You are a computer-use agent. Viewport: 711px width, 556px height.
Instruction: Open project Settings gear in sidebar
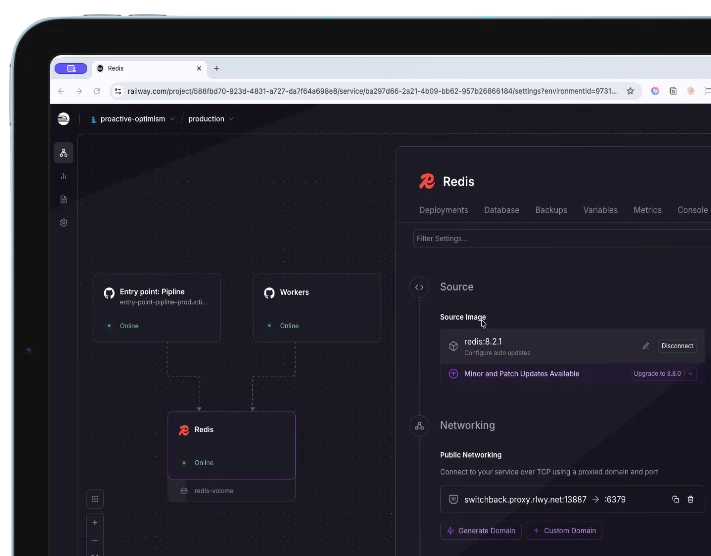point(63,223)
